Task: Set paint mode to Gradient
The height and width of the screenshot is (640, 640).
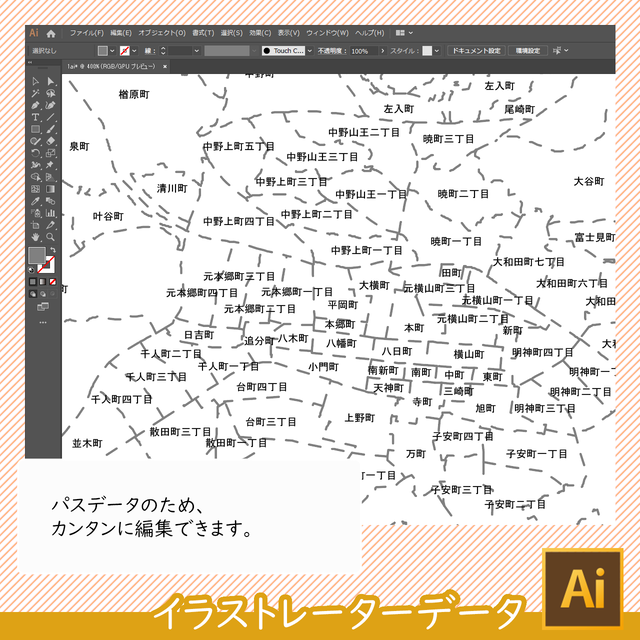Action: point(43,282)
